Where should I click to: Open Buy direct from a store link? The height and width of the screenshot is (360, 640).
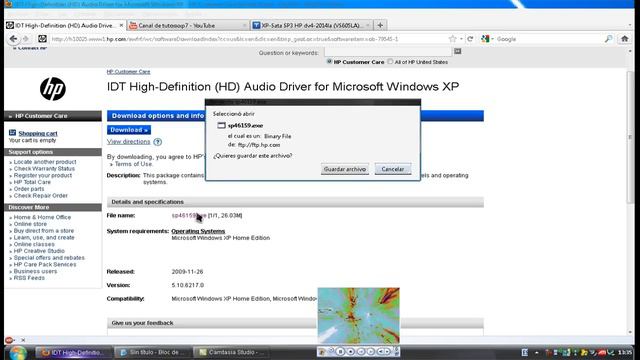click(x=44, y=231)
